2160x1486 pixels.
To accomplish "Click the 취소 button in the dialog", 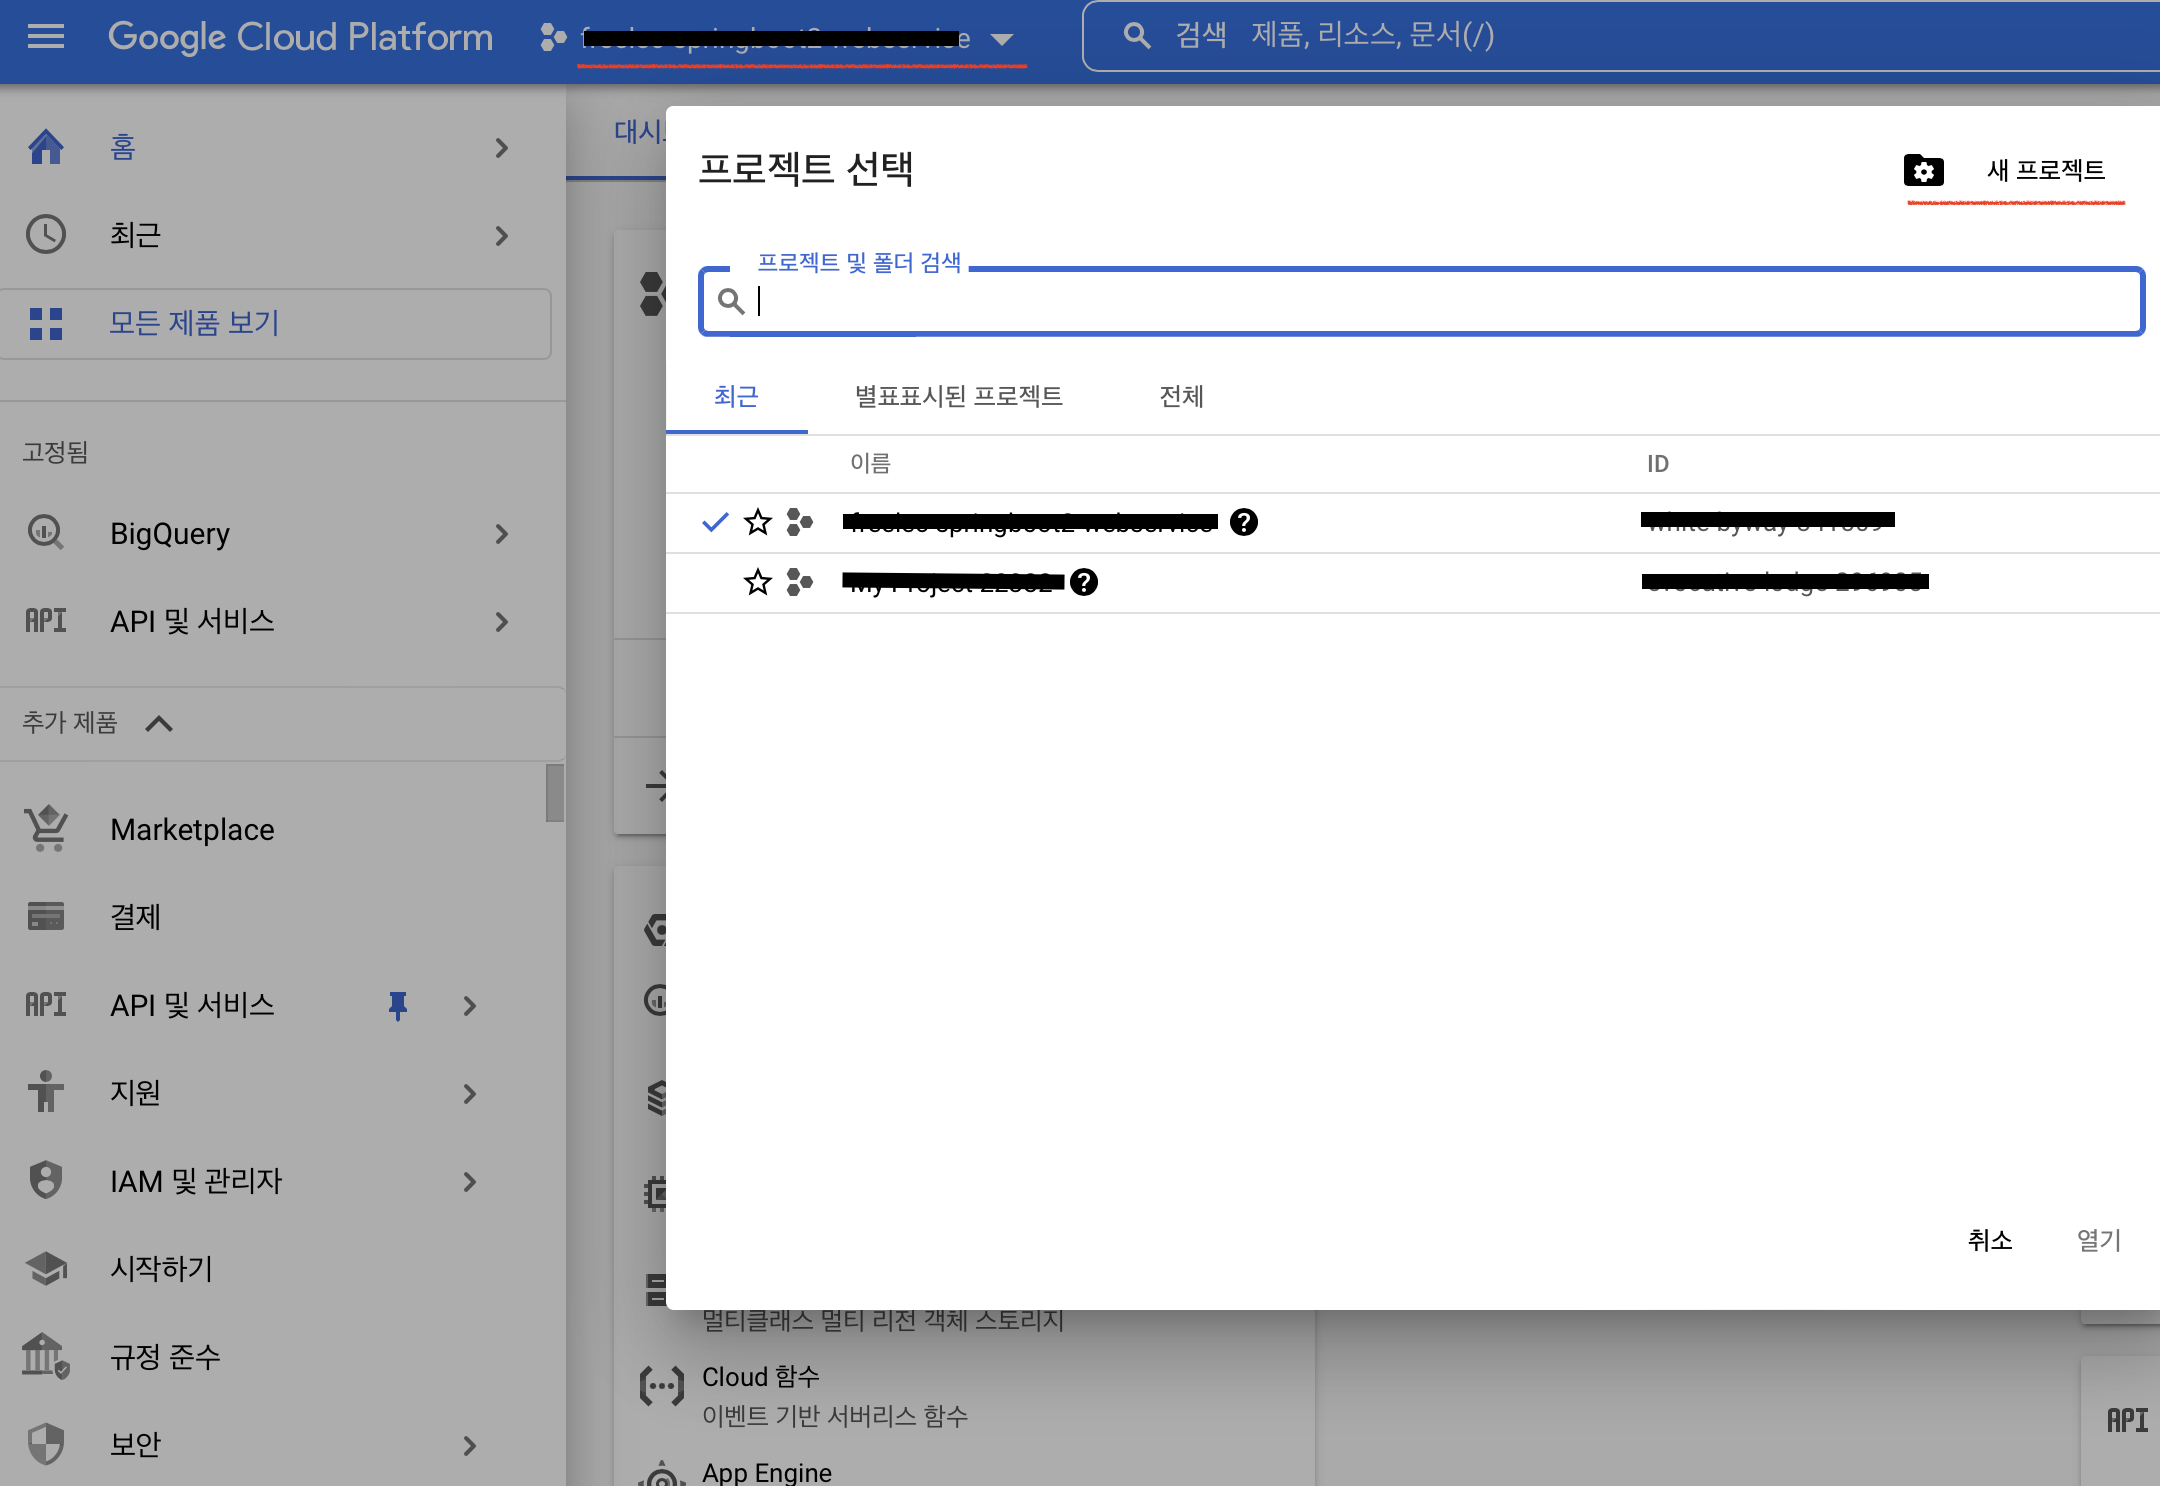I will (x=1989, y=1240).
